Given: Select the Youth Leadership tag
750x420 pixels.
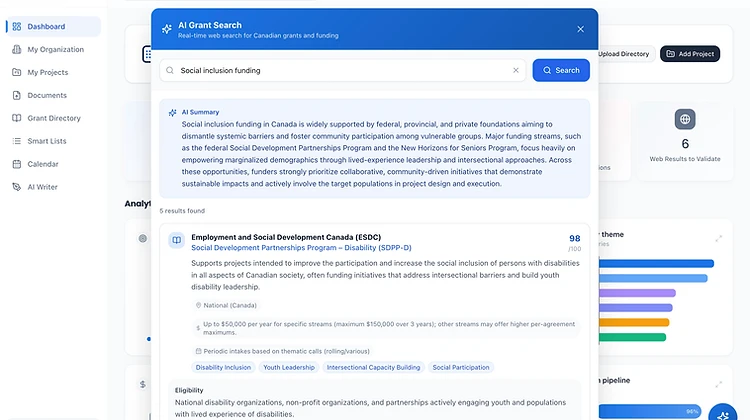Looking at the screenshot, I should coord(289,367).
